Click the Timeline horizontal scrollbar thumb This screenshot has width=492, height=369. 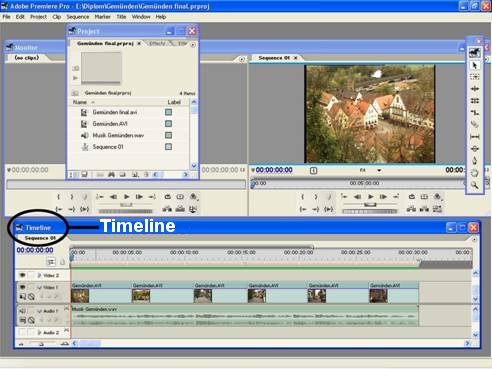tap(89, 343)
